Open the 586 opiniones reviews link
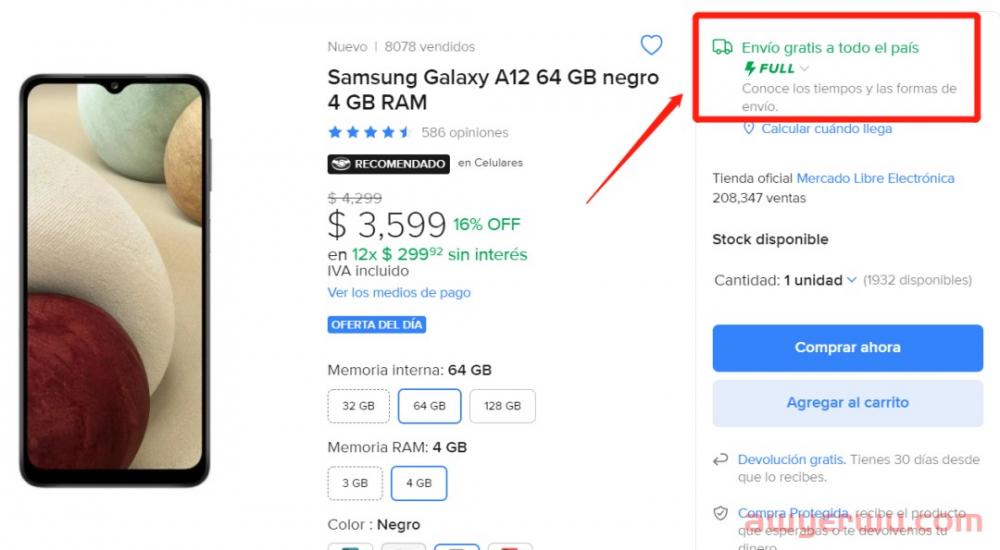This screenshot has width=1000, height=550. [465, 132]
